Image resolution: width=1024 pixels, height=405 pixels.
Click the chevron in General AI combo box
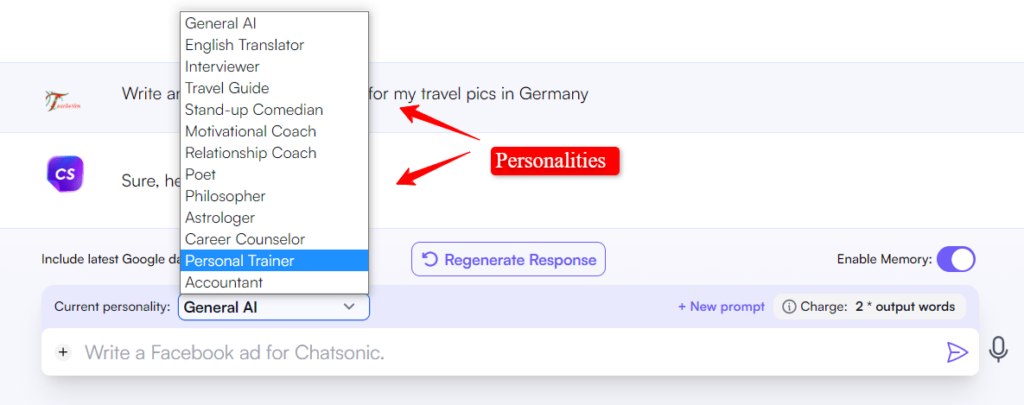[x=349, y=306]
